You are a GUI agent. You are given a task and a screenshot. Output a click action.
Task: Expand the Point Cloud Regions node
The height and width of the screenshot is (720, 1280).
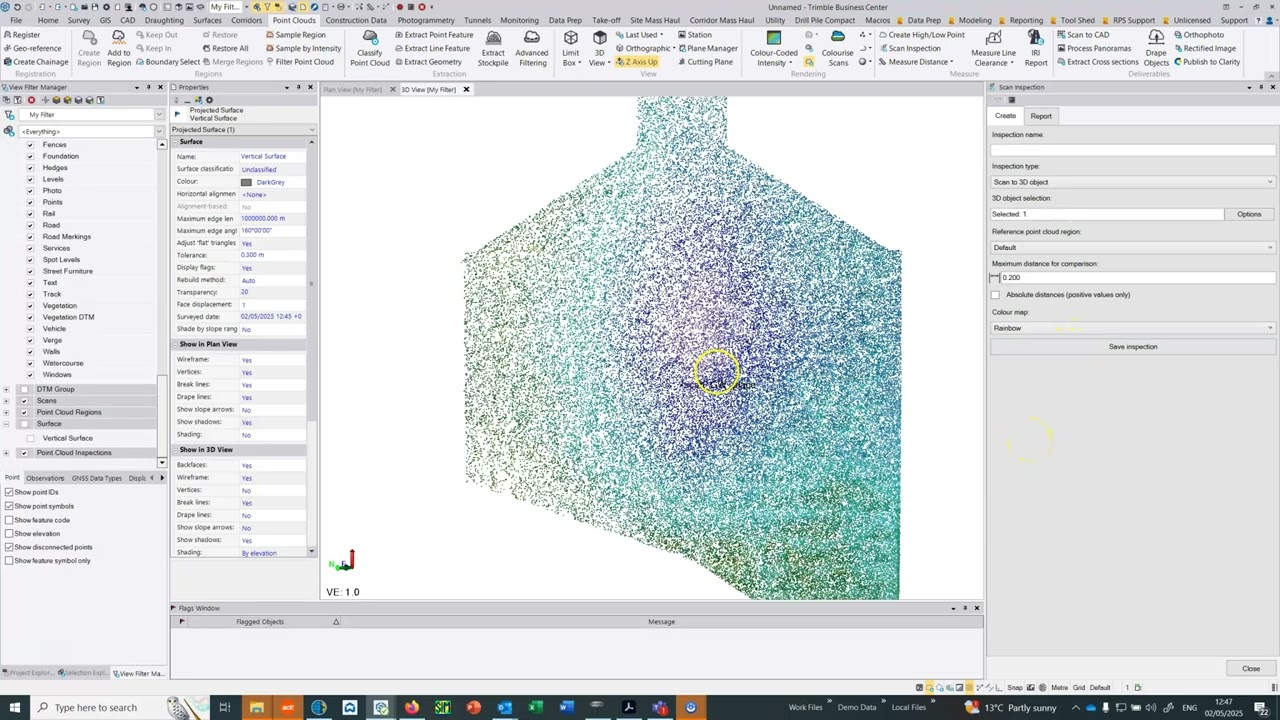click(x=7, y=412)
